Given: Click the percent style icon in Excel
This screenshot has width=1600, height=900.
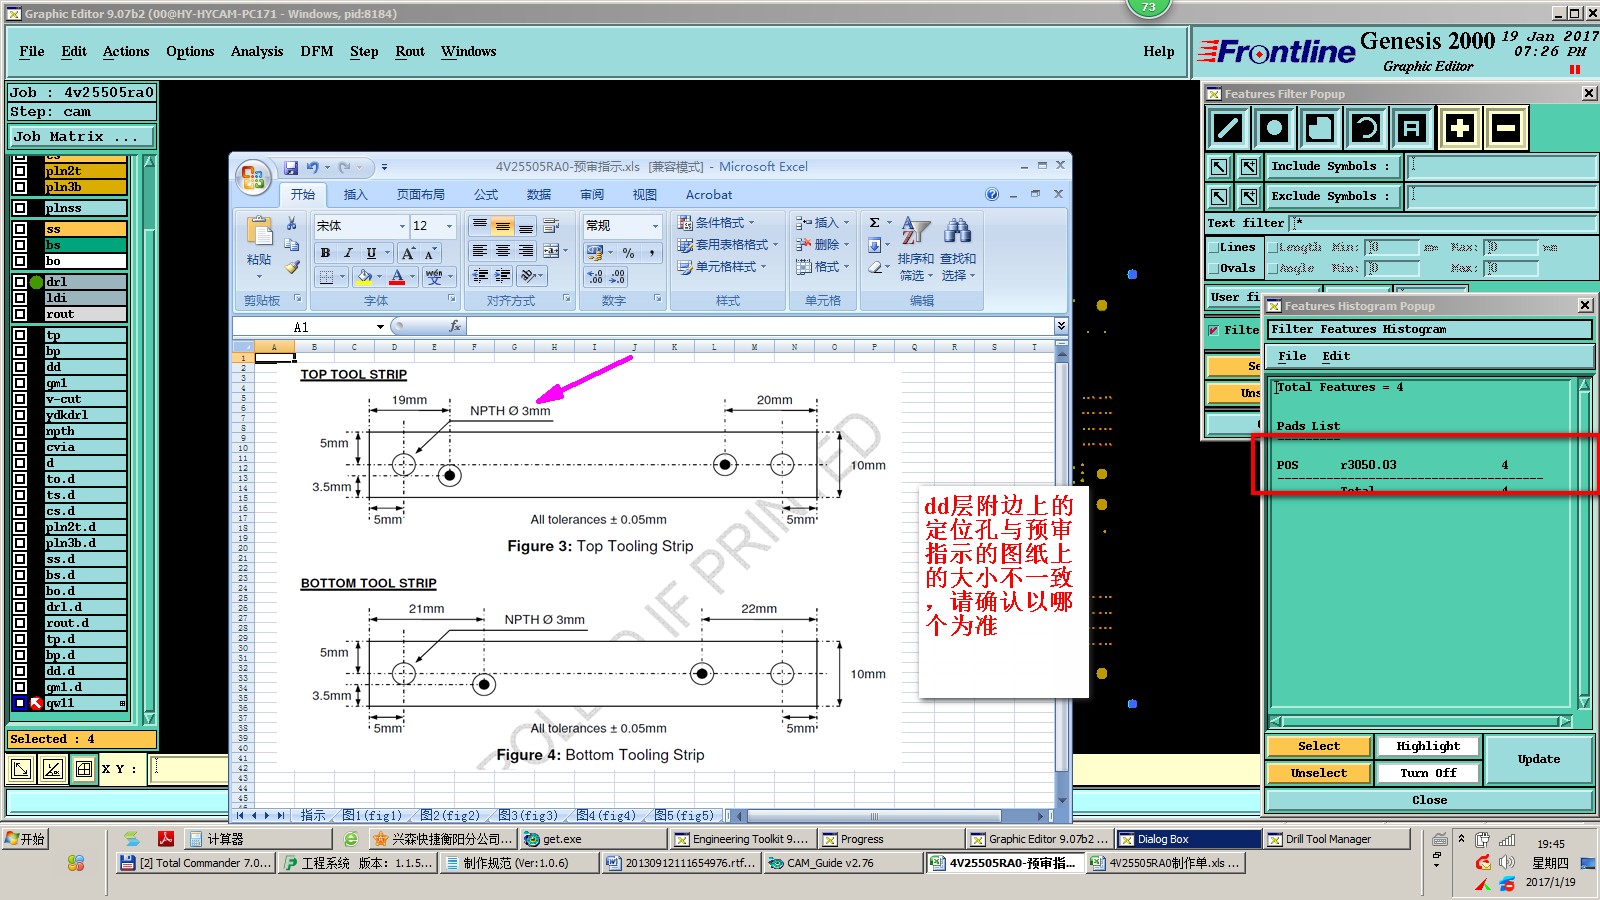Looking at the screenshot, I should point(628,253).
